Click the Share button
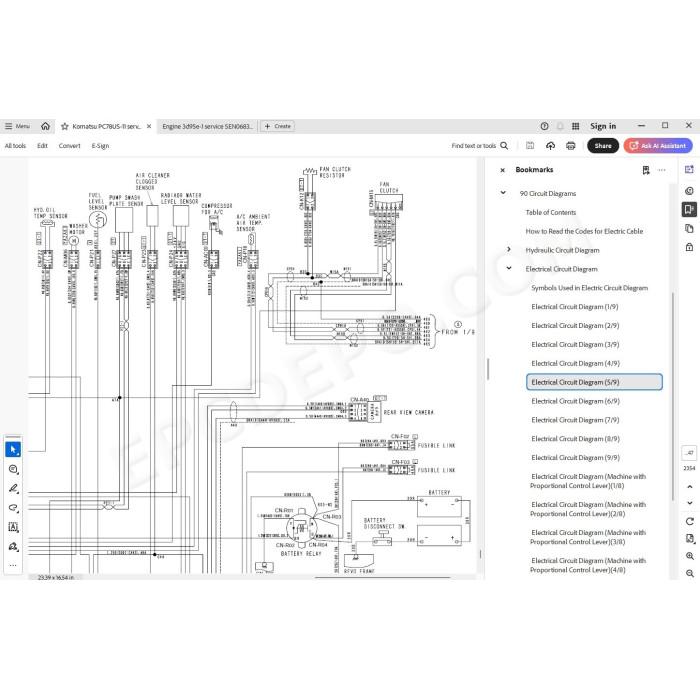The image size is (700, 700). click(x=603, y=146)
